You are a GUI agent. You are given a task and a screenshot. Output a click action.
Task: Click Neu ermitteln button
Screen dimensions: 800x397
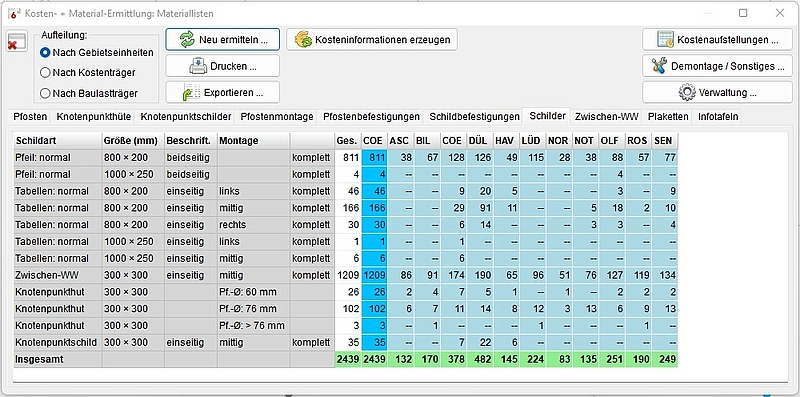pyautogui.click(x=222, y=39)
